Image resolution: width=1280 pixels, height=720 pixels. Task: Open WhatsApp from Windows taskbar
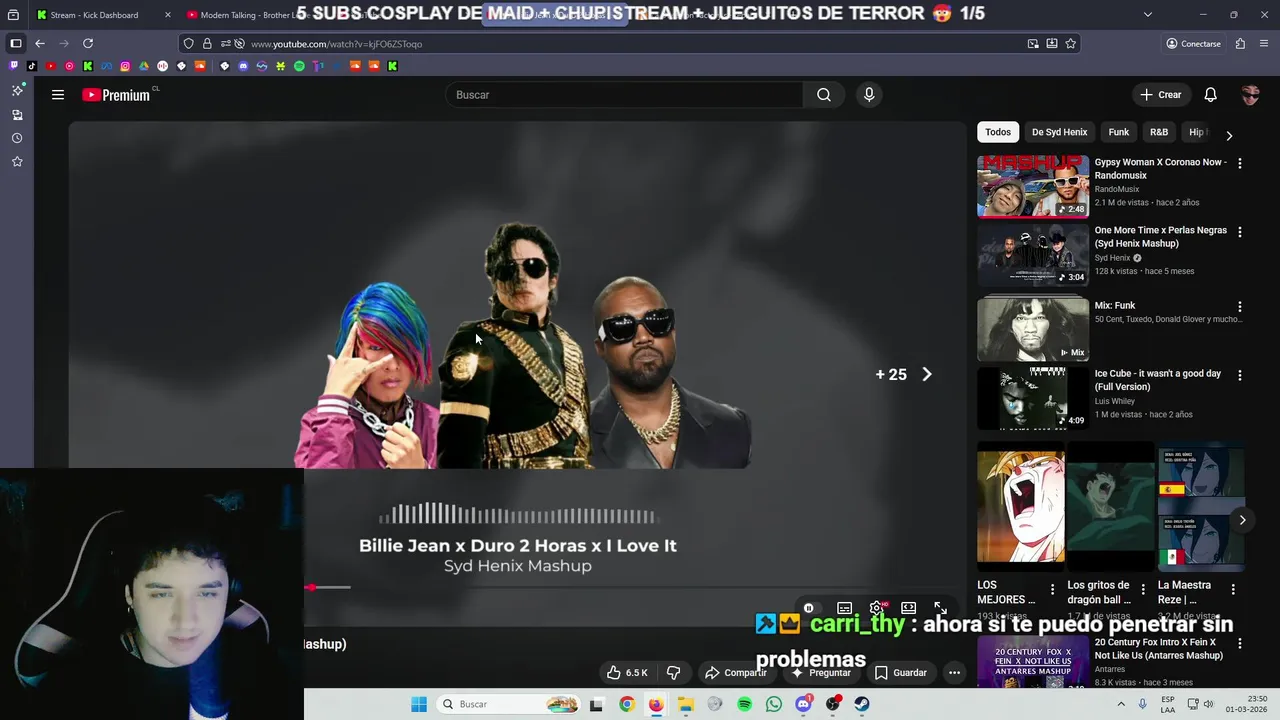[x=774, y=704]
